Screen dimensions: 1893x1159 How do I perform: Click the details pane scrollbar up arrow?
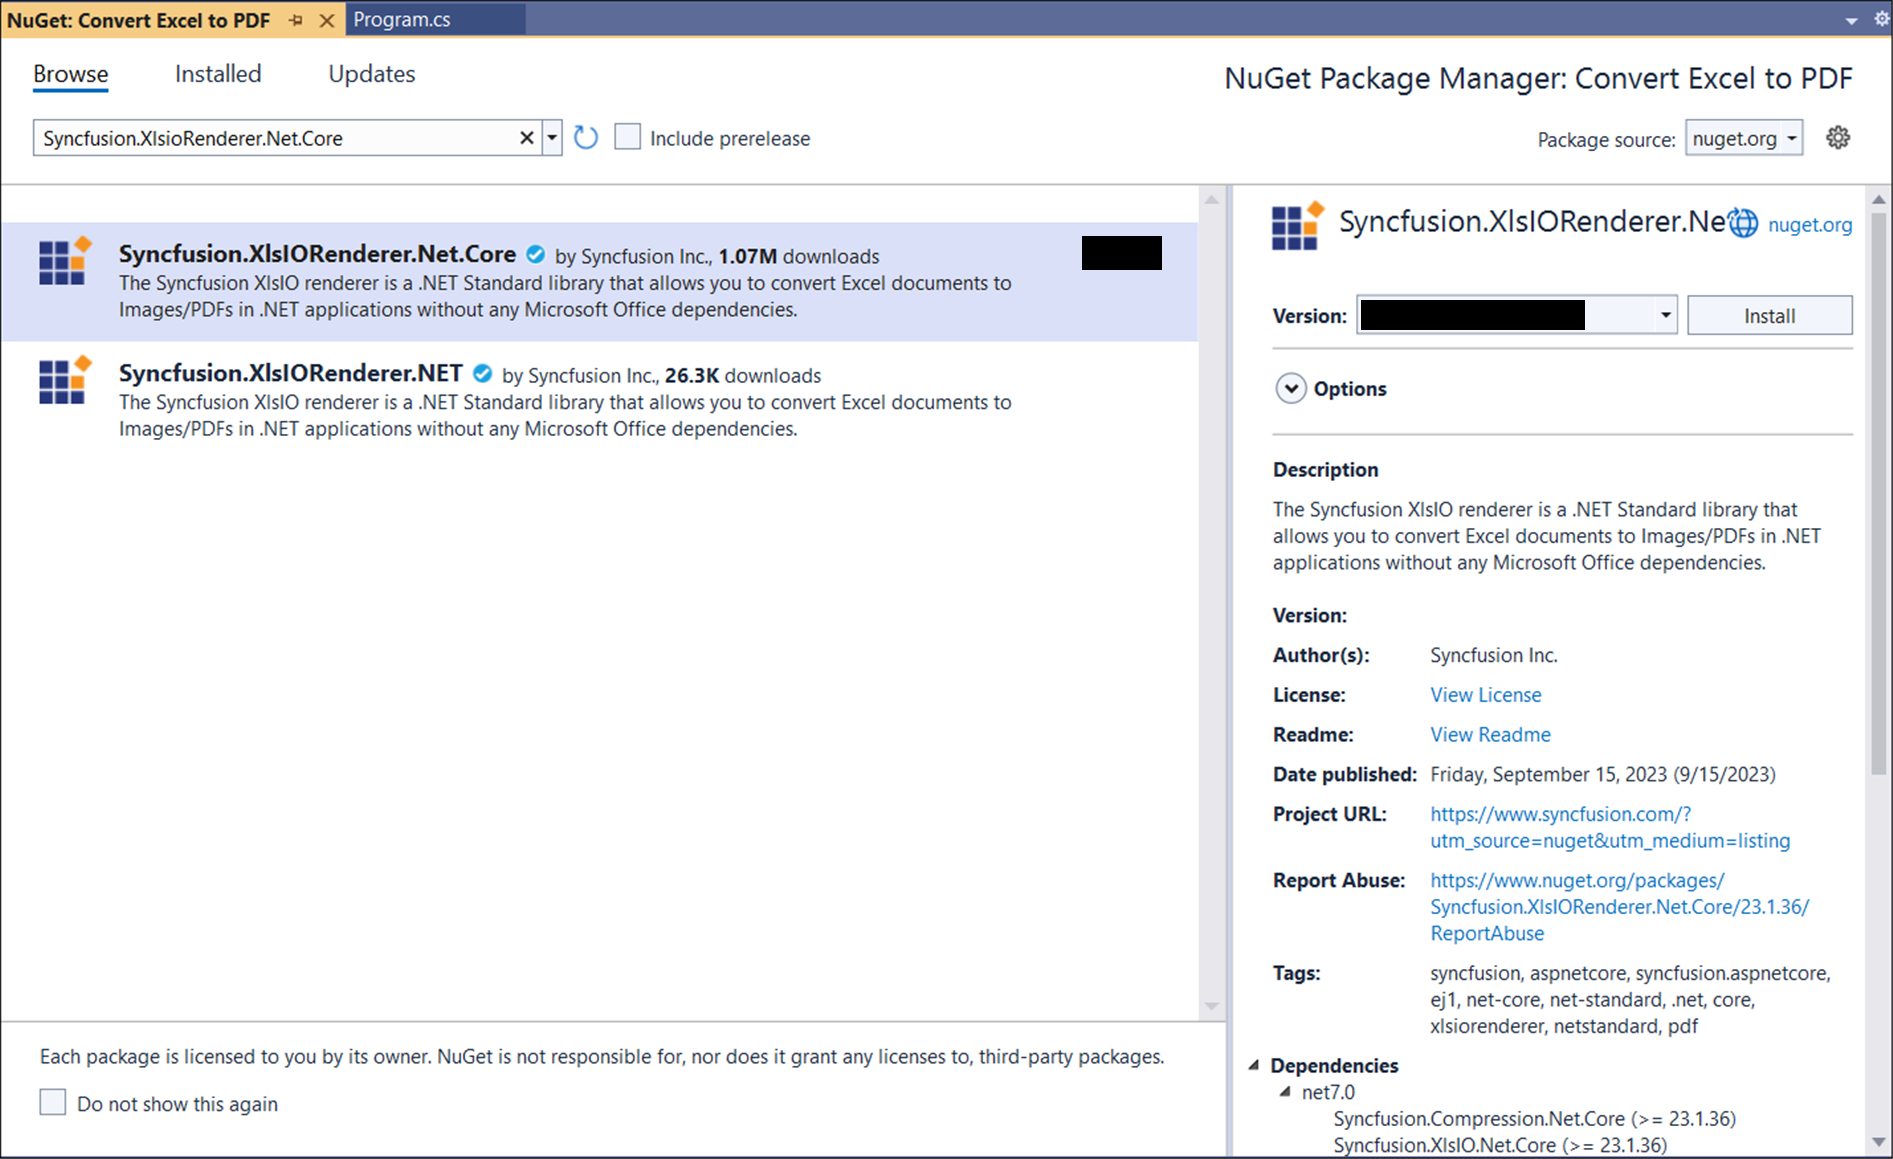point(1879,199)
